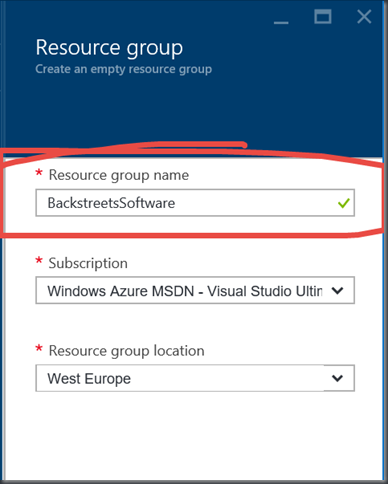This screenshot has width=388, height=484.
Task: Click the 'Subscription' label
Action: [88, 263]
